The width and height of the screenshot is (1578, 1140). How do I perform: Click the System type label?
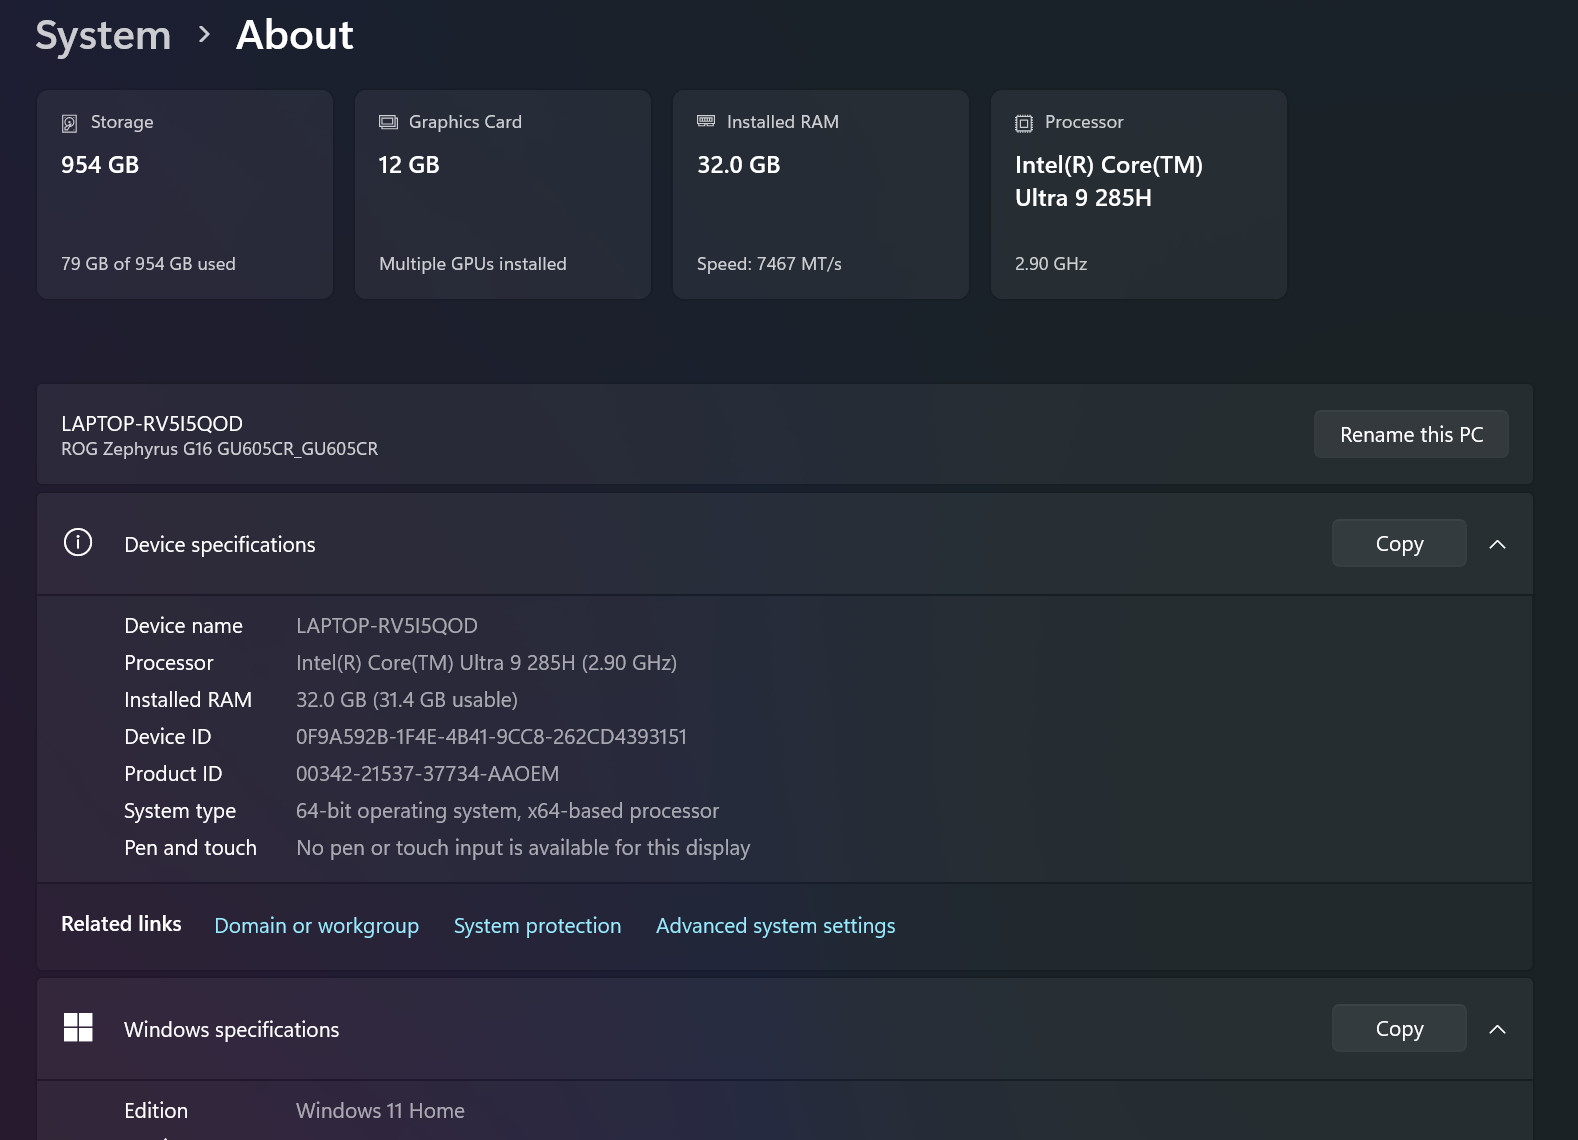coord(180,811)
